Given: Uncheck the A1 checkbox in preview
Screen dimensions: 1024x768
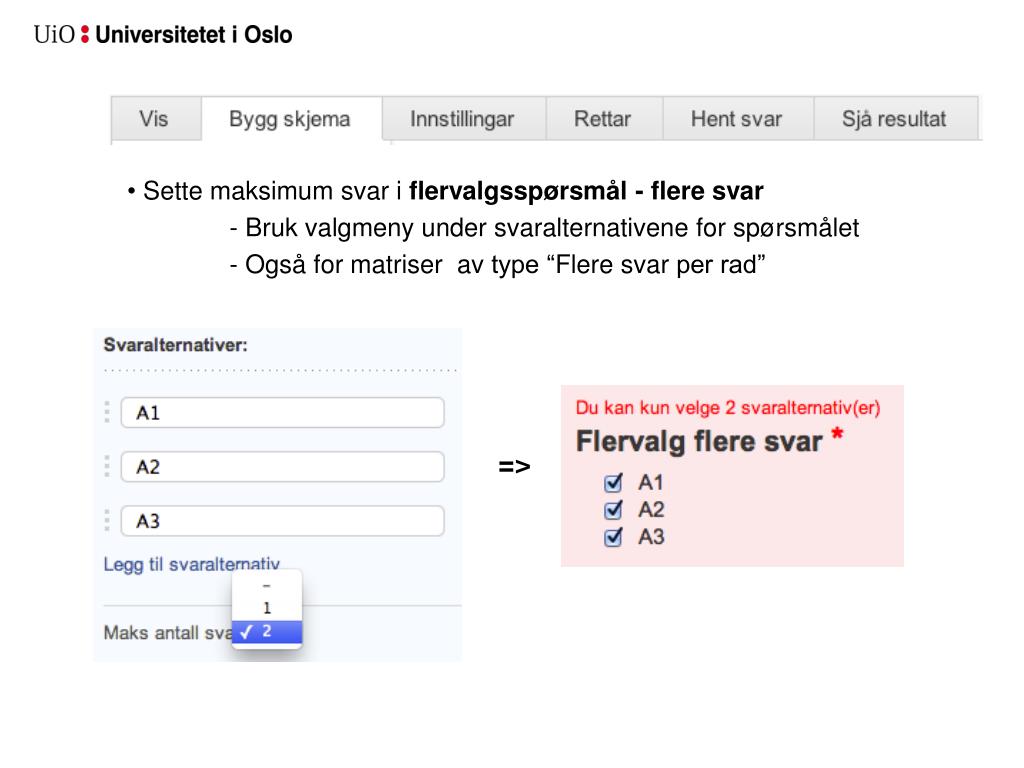Looking at the screenshot, I should pos(613,483).
